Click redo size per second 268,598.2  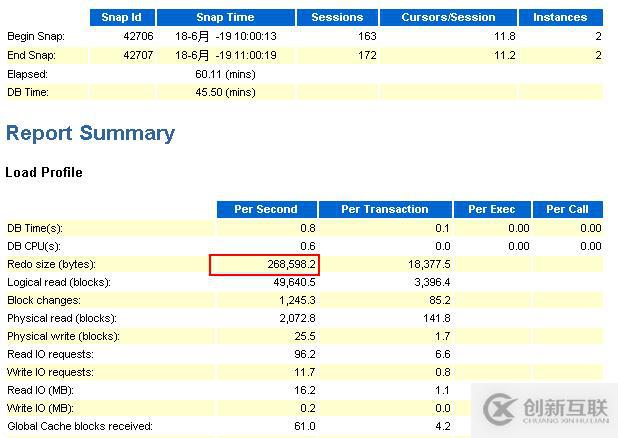(291, 264)
